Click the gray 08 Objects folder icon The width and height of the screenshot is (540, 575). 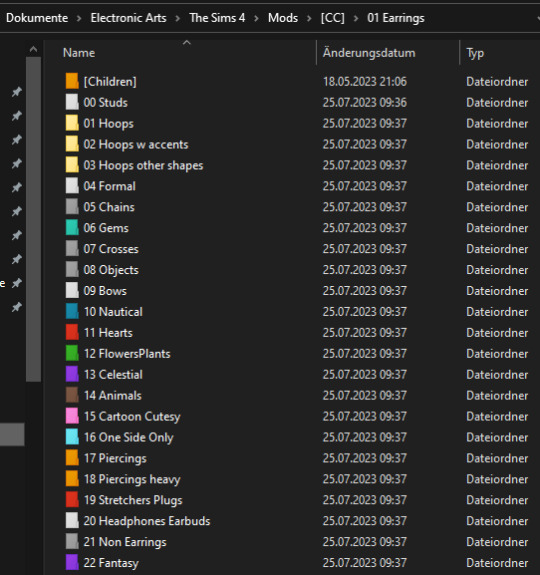72,269
